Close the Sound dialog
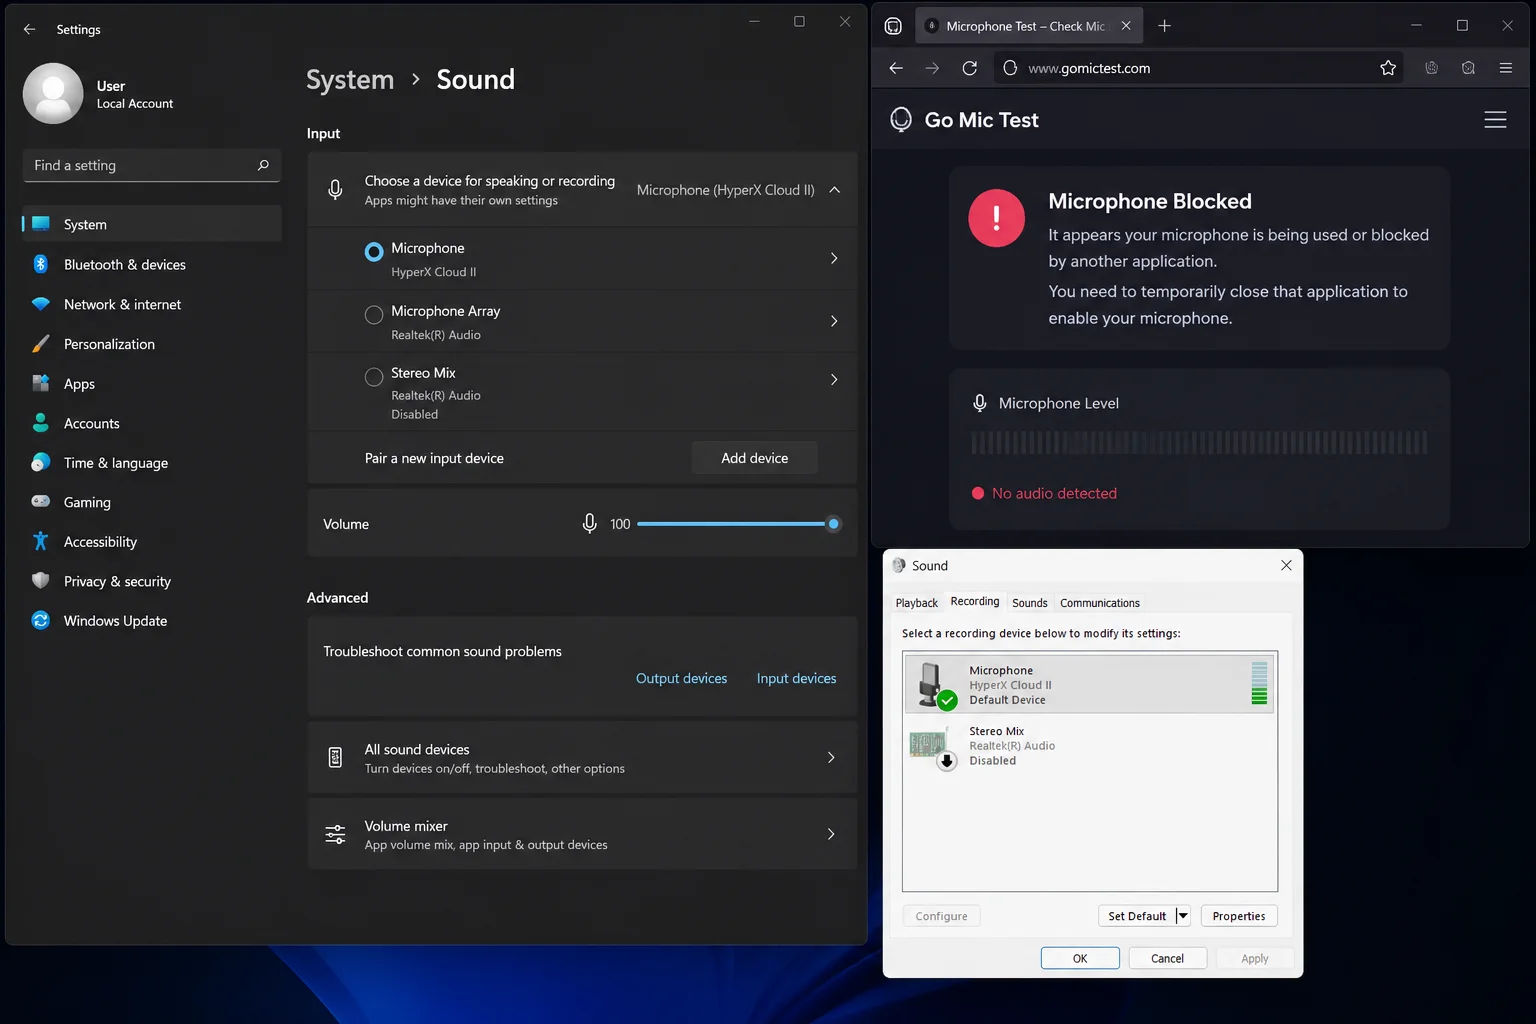The height and width of the screenshot is (1024, 1536). click(1286, 565)
